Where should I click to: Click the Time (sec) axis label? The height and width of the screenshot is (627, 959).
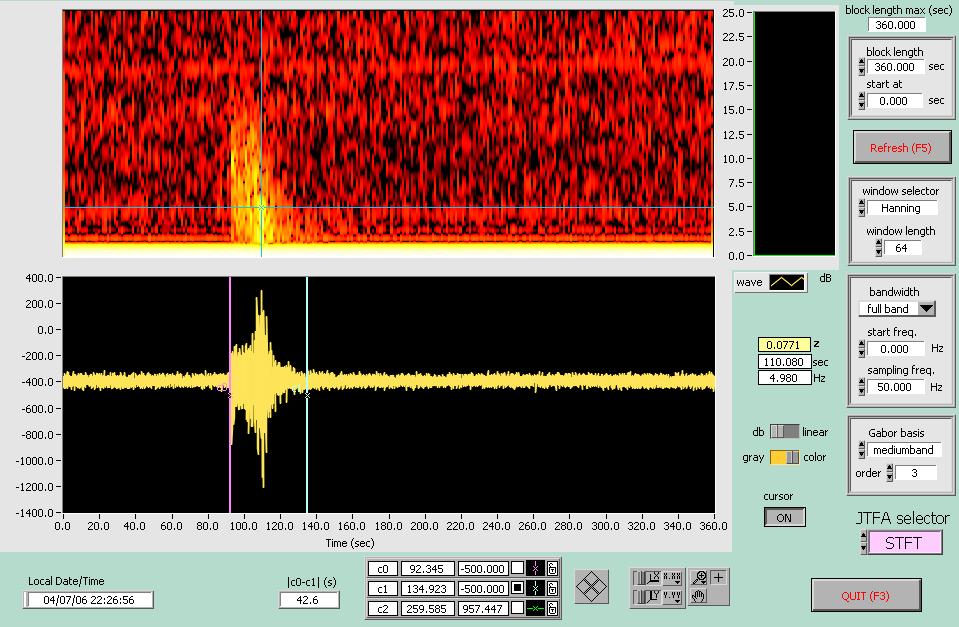[x=350, y=543]
